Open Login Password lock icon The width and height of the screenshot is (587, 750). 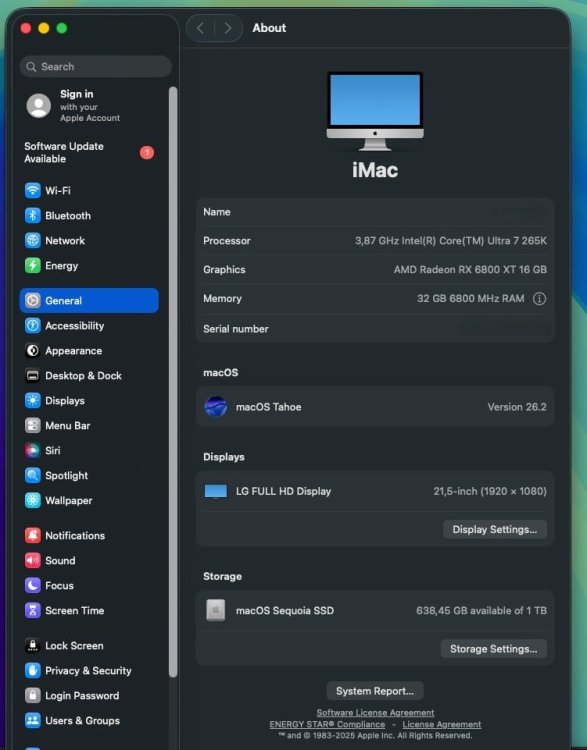(x=33, y=695)
